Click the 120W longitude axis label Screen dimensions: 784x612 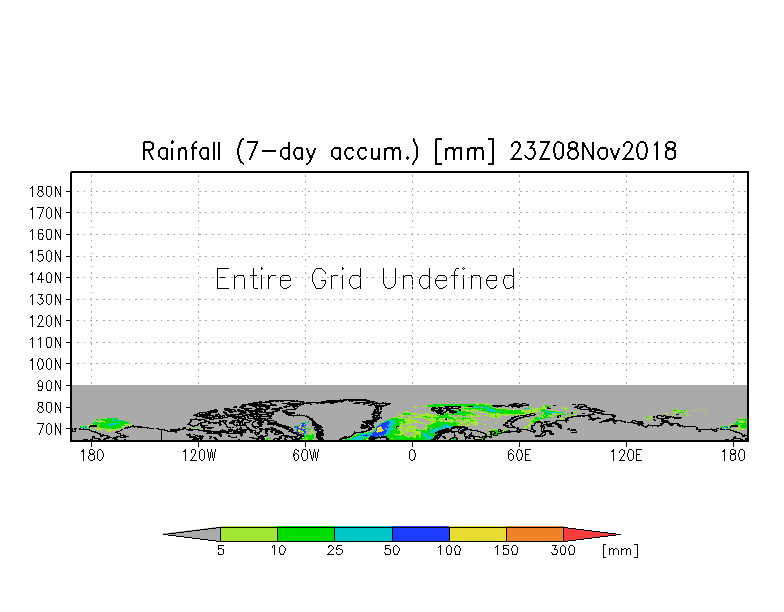pyautogui.click(x=199, y=456)
